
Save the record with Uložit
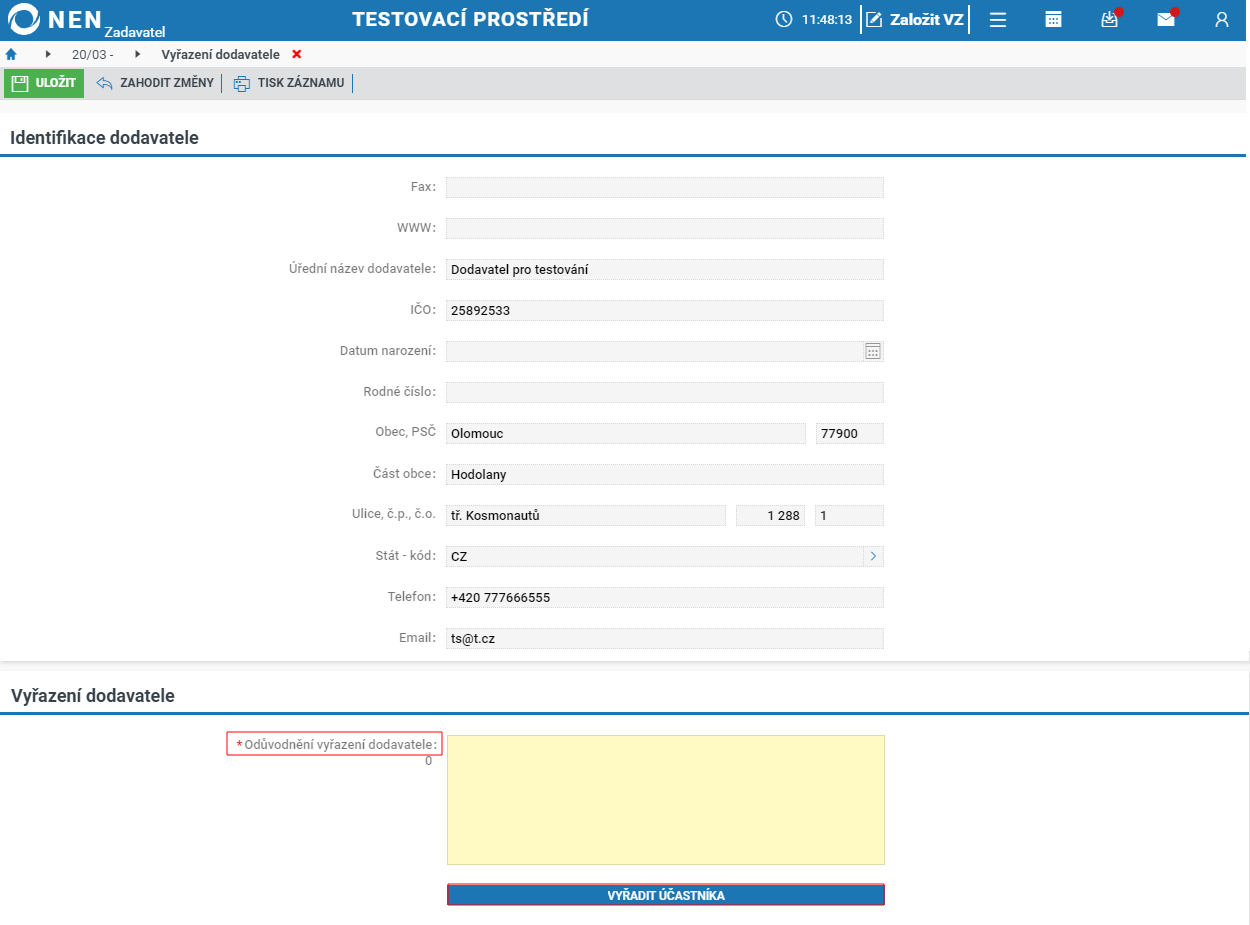pyautogui.click(x=44, y=83)
